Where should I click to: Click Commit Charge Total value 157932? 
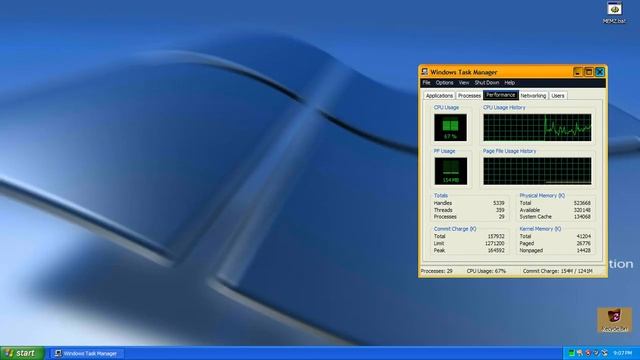point(496,236)
